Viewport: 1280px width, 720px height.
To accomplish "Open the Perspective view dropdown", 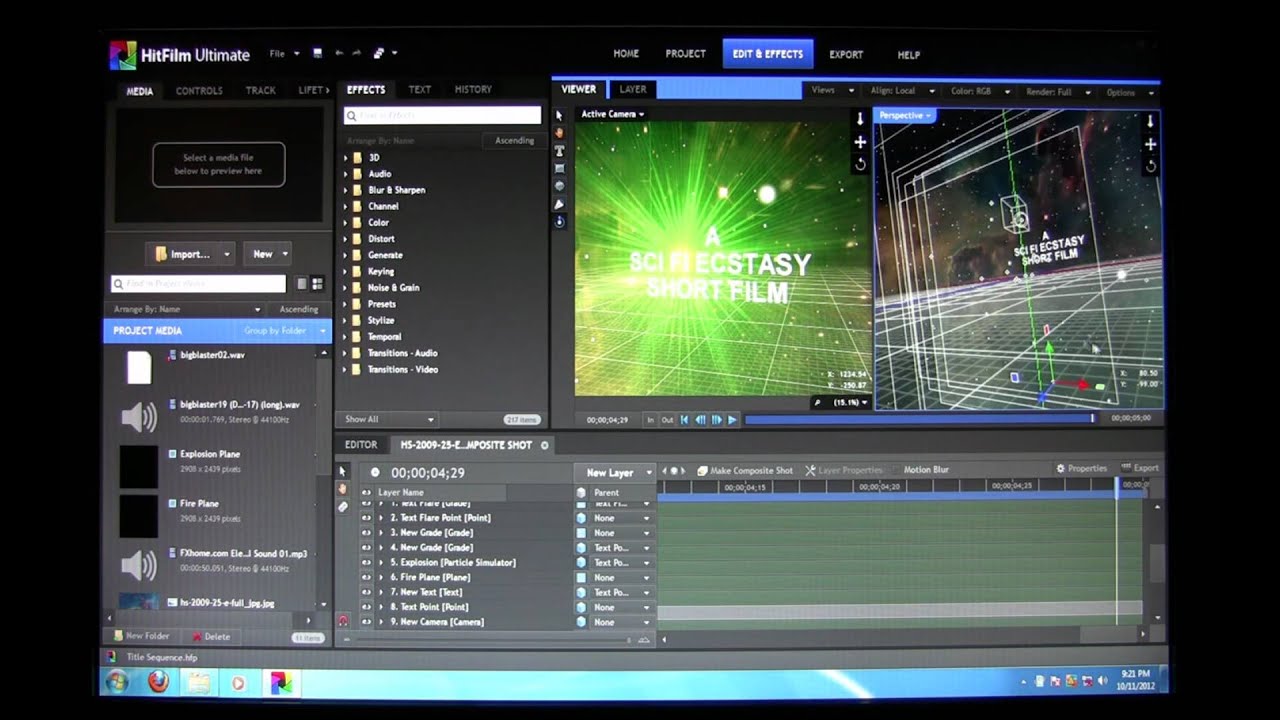I will point(905,116).
